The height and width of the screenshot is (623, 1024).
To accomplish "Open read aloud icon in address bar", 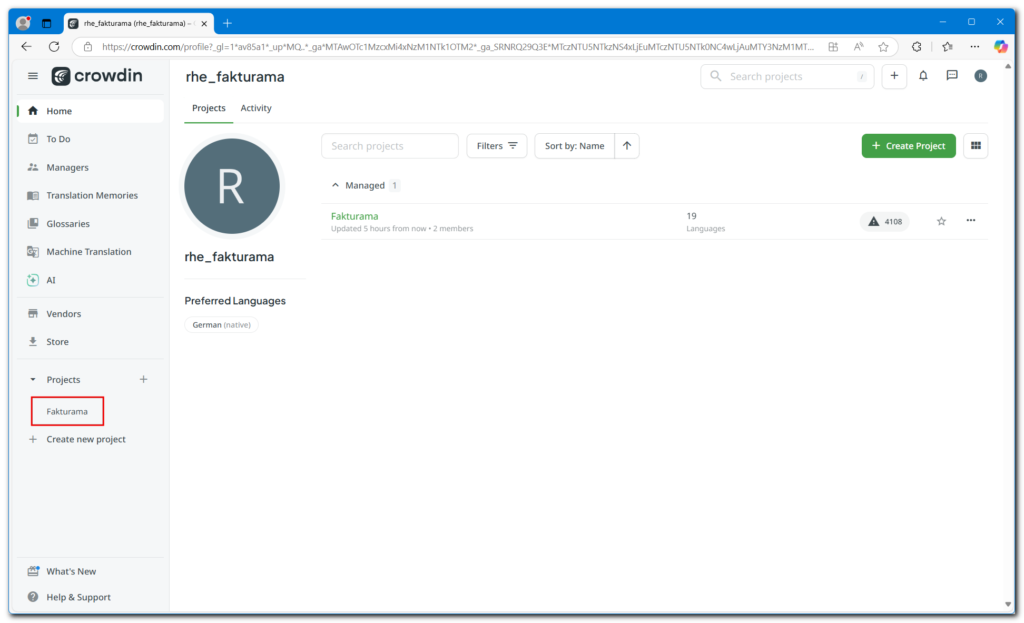I will [858, 47].
